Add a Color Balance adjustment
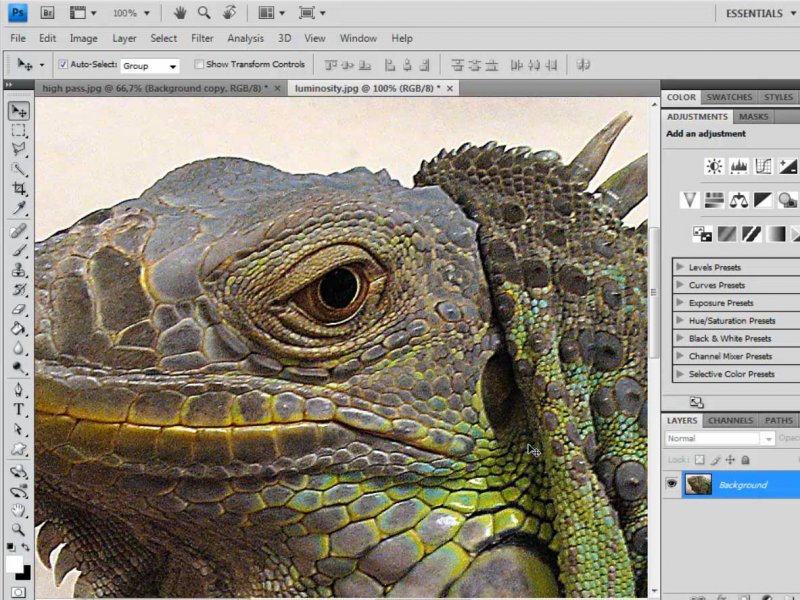The image size is (800, 600). pyautogui.click(x=739, y=200)
